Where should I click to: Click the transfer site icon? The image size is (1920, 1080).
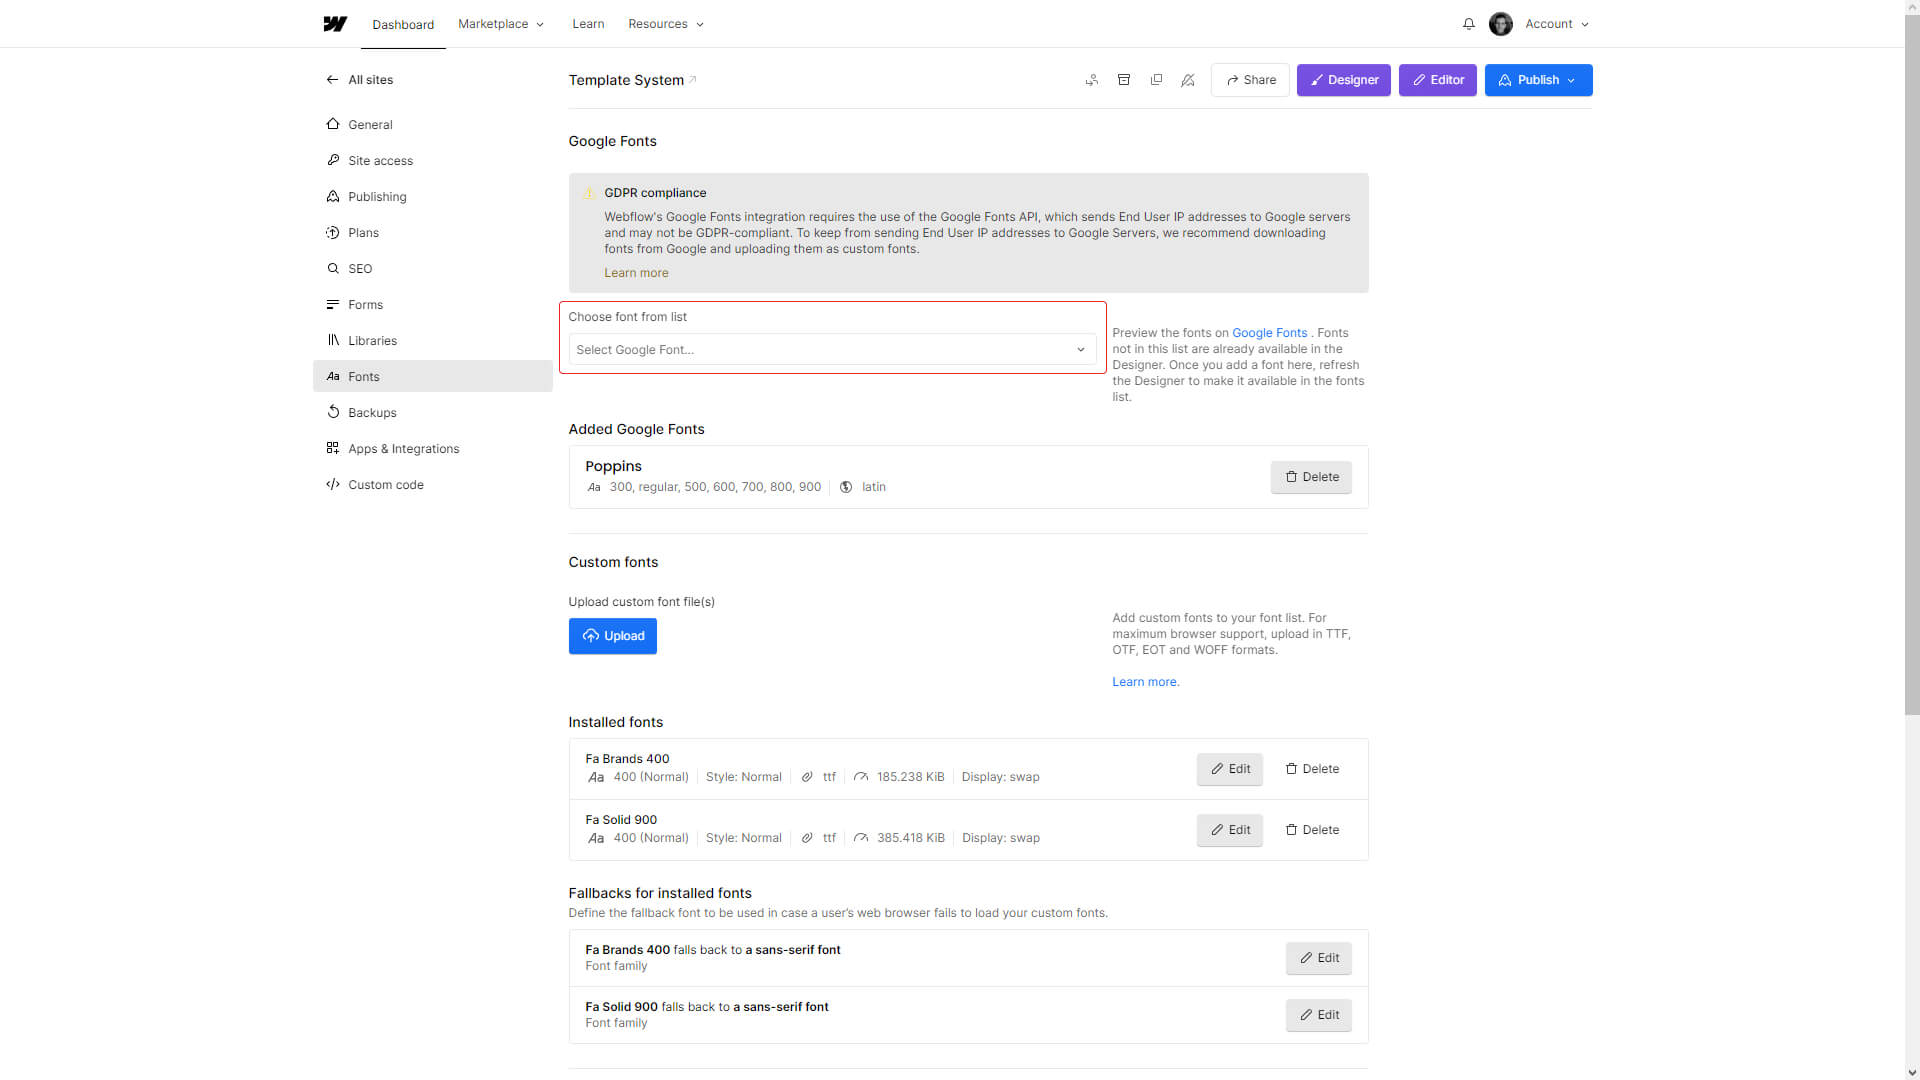[x=1092, y=80]
